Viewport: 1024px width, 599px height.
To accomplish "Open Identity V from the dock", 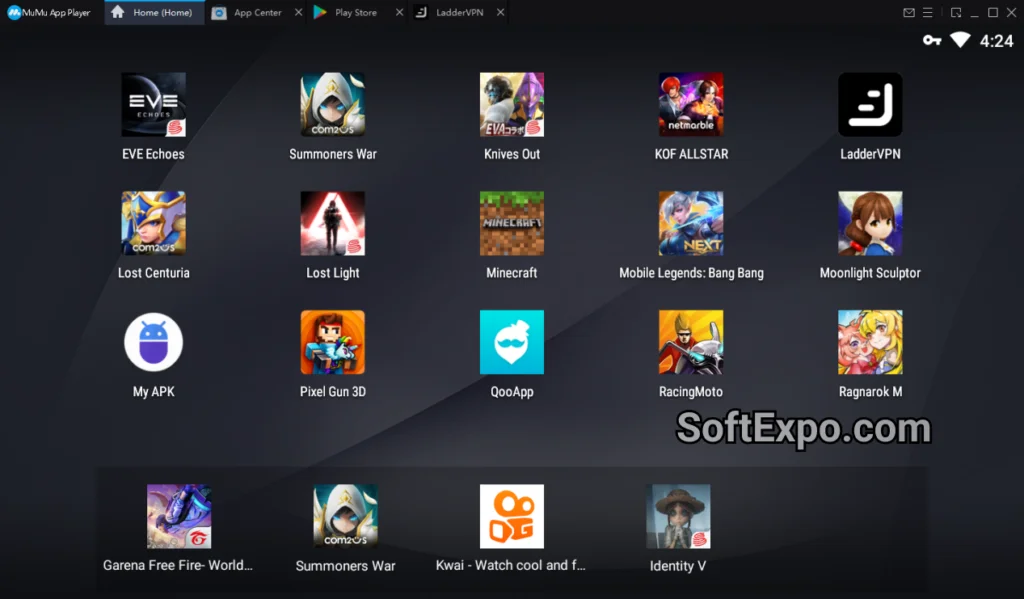I will click(678, 516).
